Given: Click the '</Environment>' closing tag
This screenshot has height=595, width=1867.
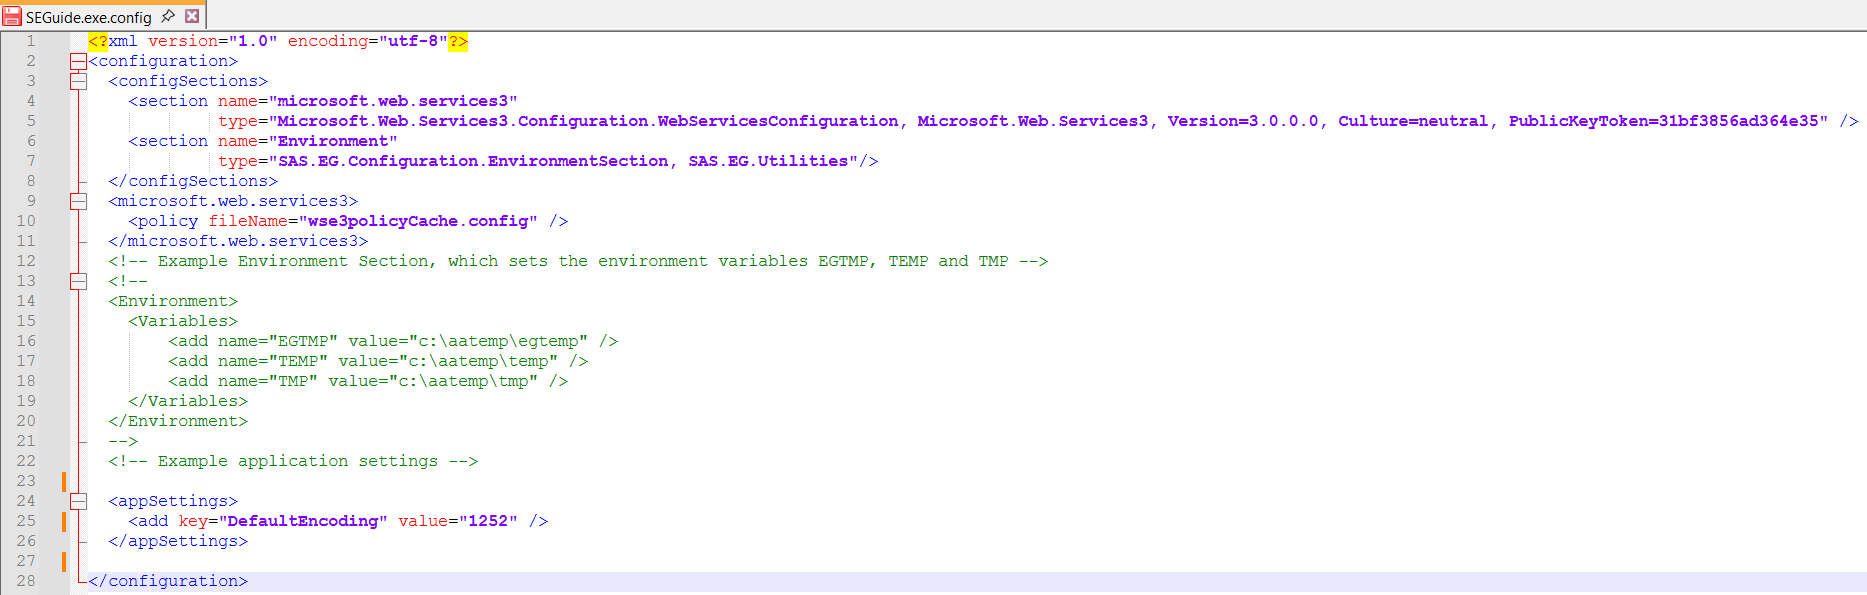Looking at the screenshot, I should [178, 421].
